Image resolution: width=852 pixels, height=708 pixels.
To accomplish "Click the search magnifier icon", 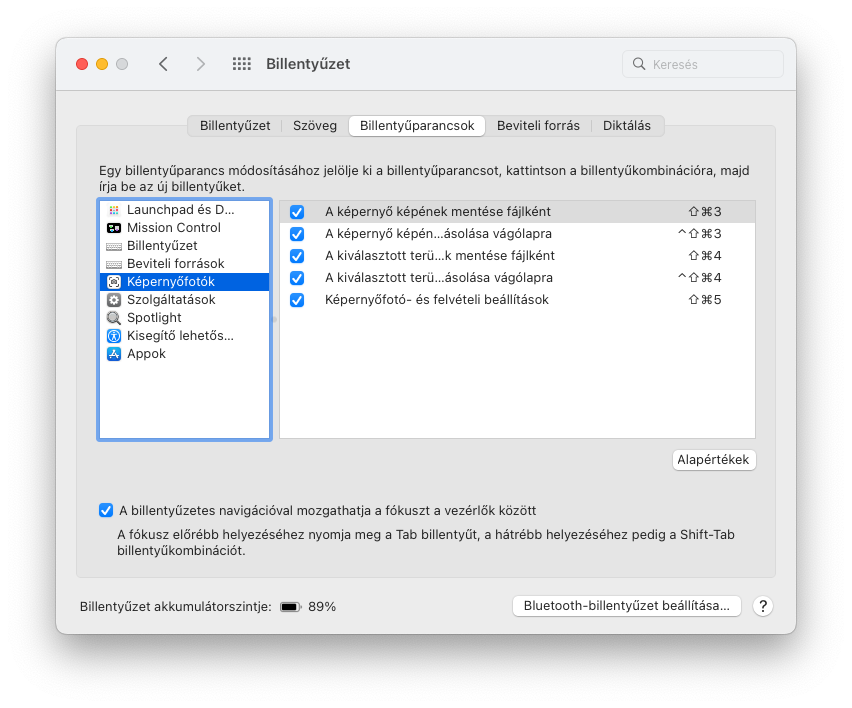I will point(639,64).
